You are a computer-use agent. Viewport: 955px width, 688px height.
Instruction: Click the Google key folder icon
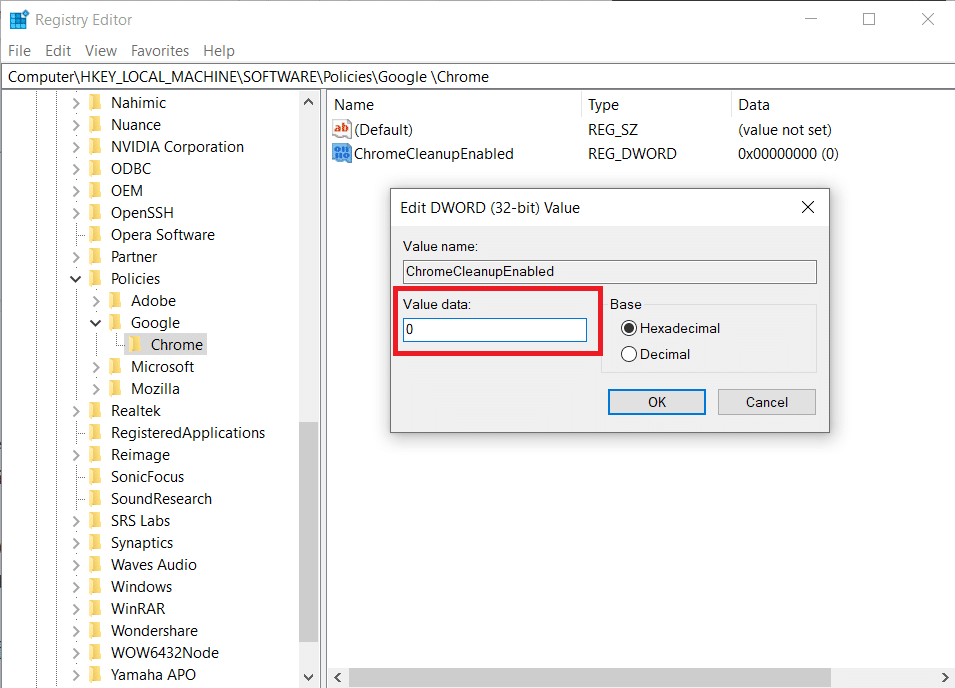pos(116,323)
